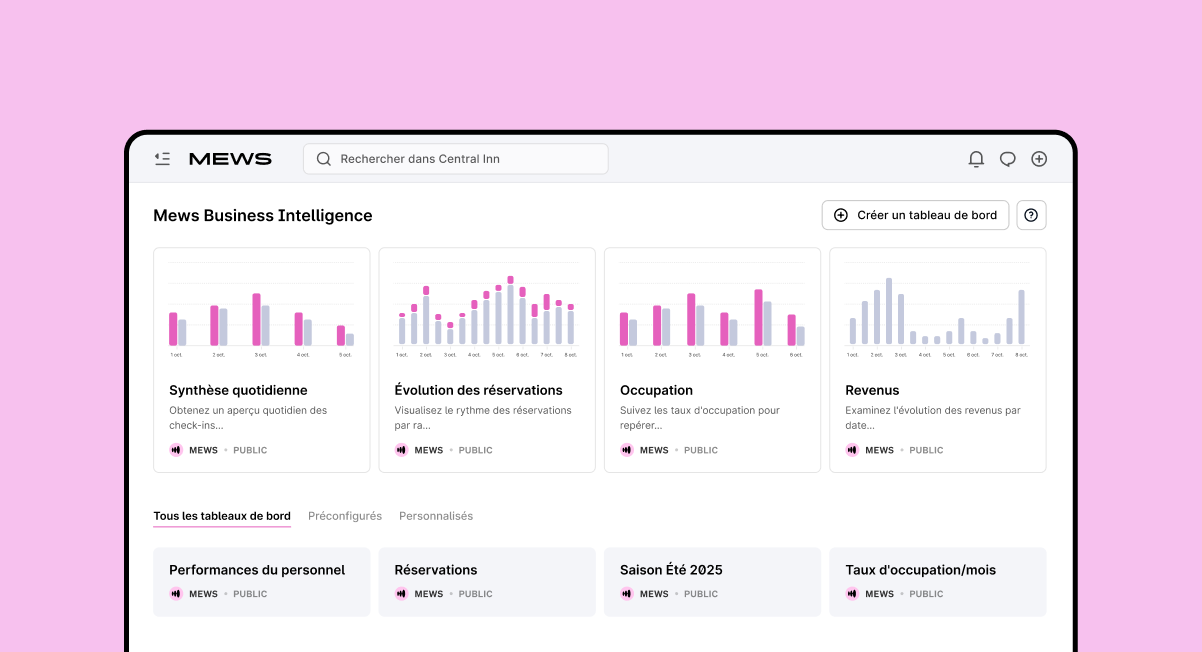Open the help question mark button

click(x=1031, y=215)
